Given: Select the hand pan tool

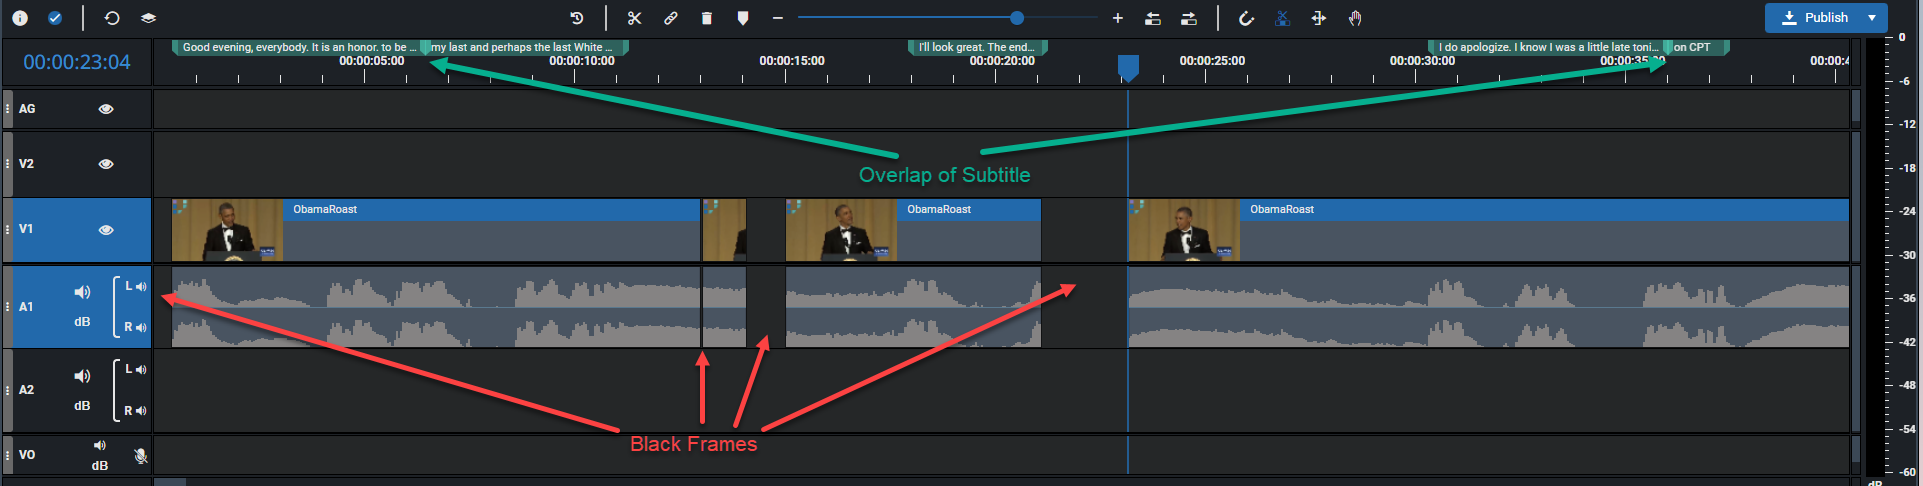Looking at the screenshot, I should 1355,18.
